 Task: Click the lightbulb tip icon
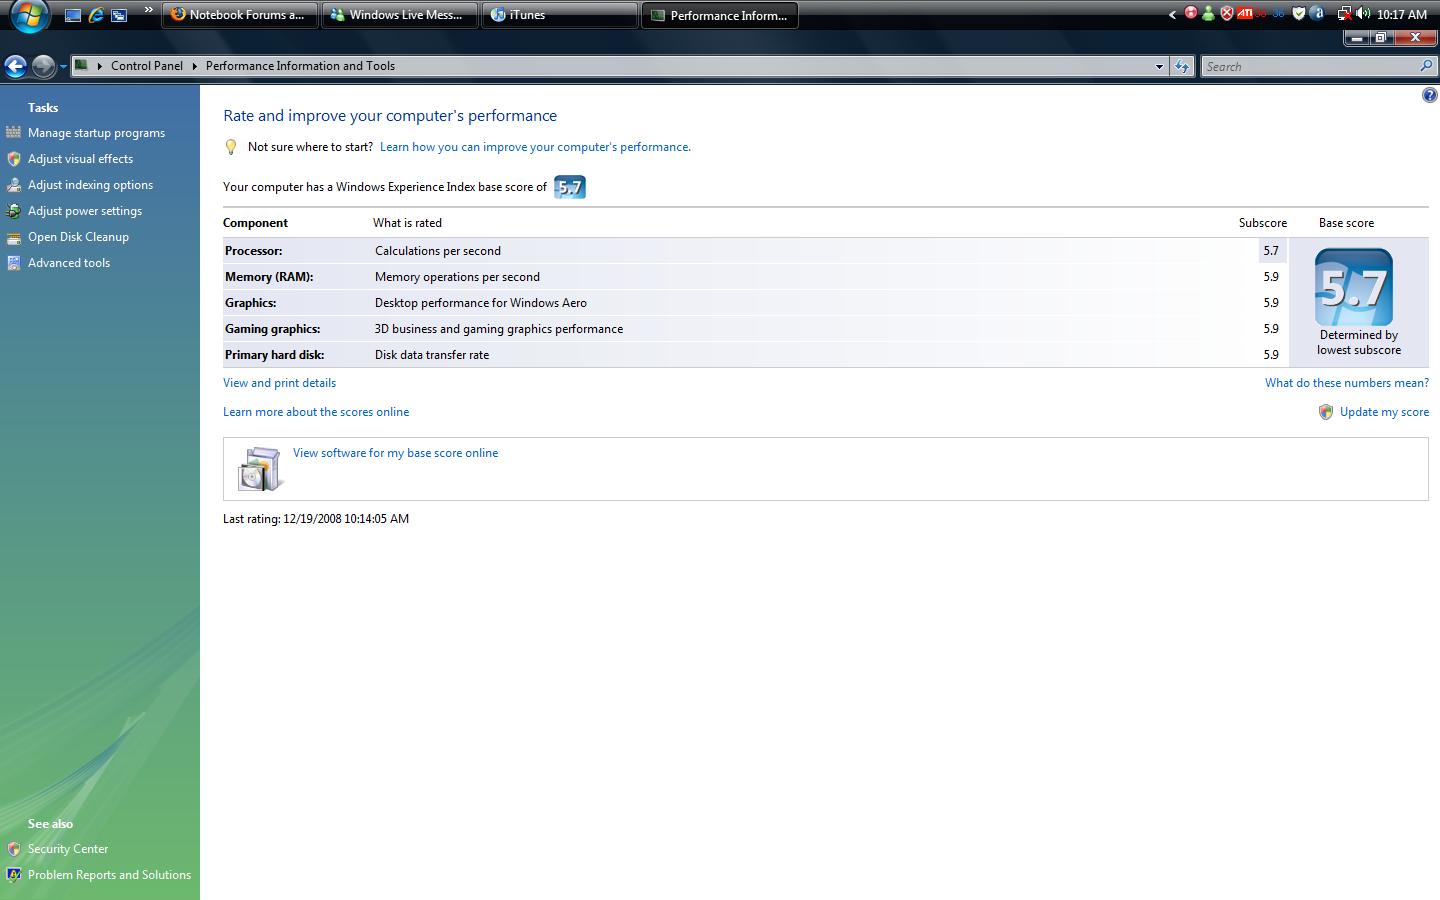pos(231,147)
